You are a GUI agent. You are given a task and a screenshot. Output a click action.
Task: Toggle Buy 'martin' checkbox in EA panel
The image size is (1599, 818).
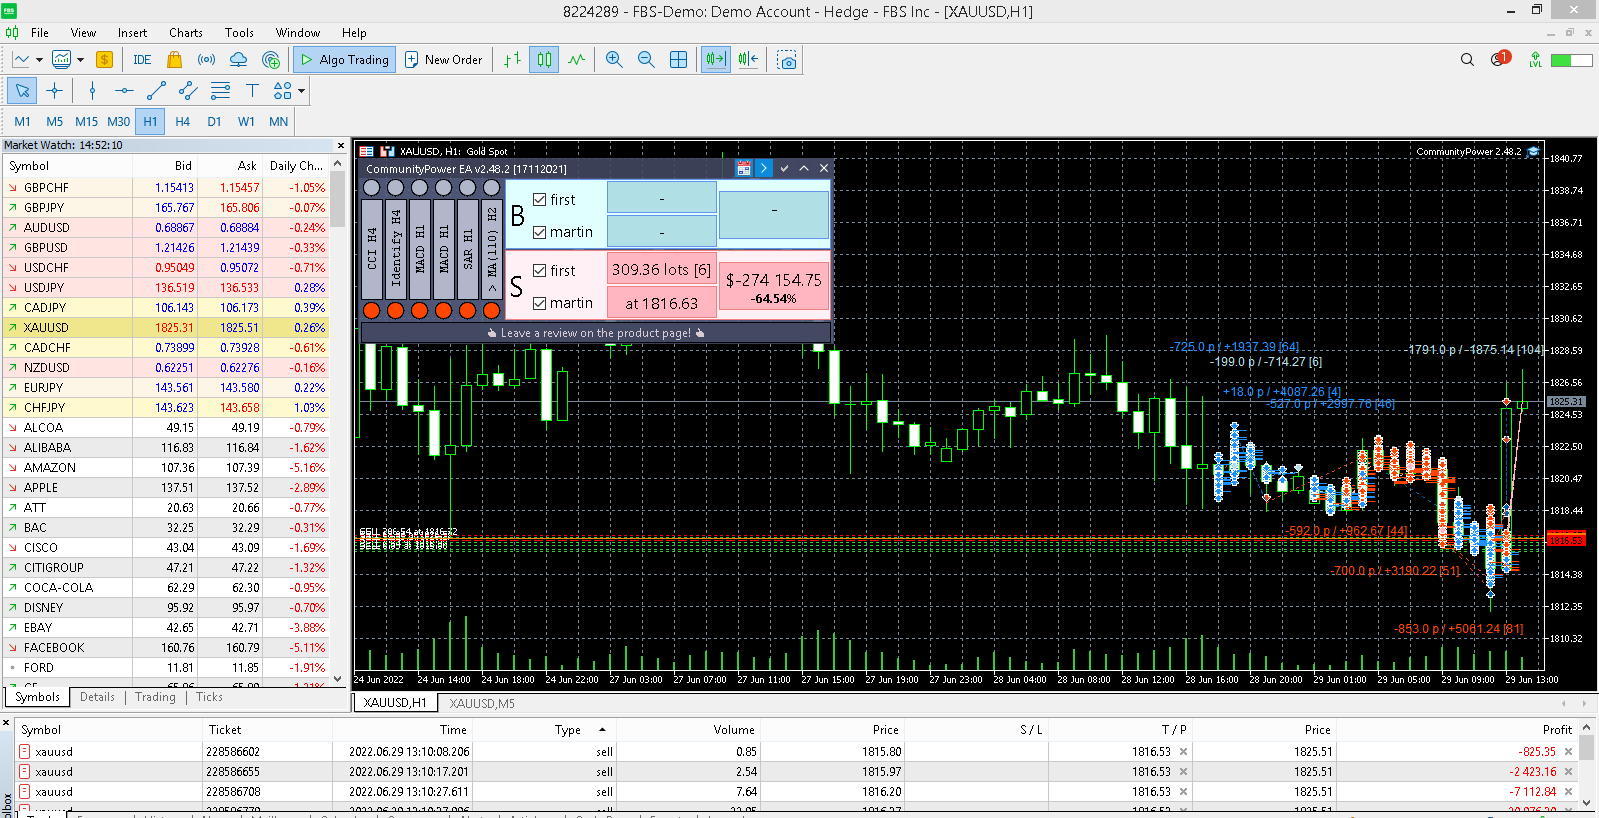point(539,232)
